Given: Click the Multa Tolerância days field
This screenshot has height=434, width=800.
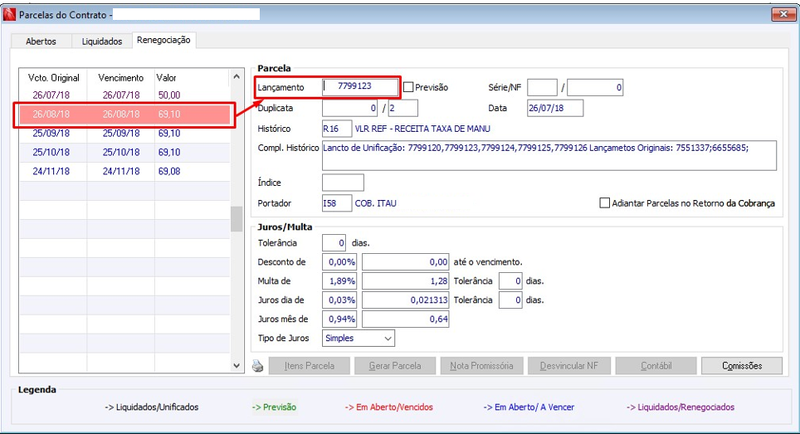Looking at the screenshot, I should coord(510,281).
